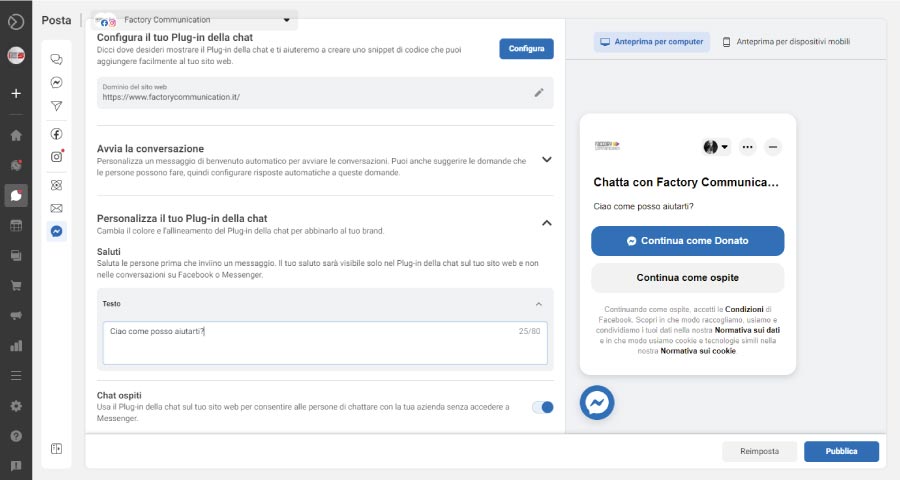Click the Configura button
Screen dimensions: 900x480
tap(526, 49)
